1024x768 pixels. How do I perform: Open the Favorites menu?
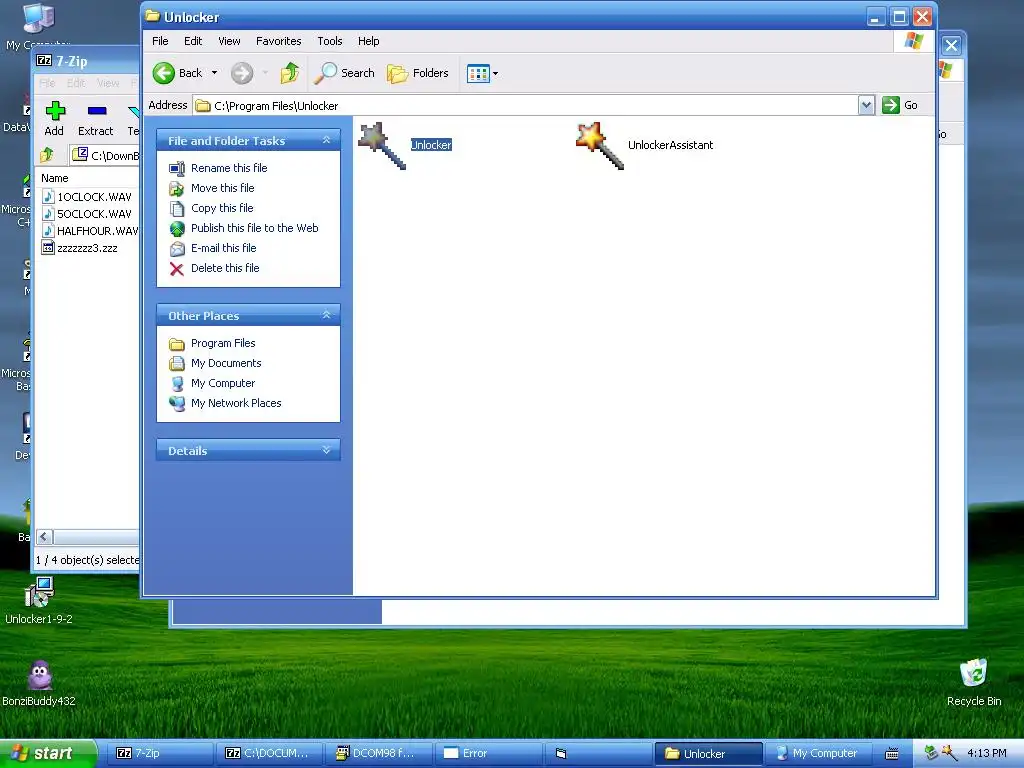pos(279,41)
